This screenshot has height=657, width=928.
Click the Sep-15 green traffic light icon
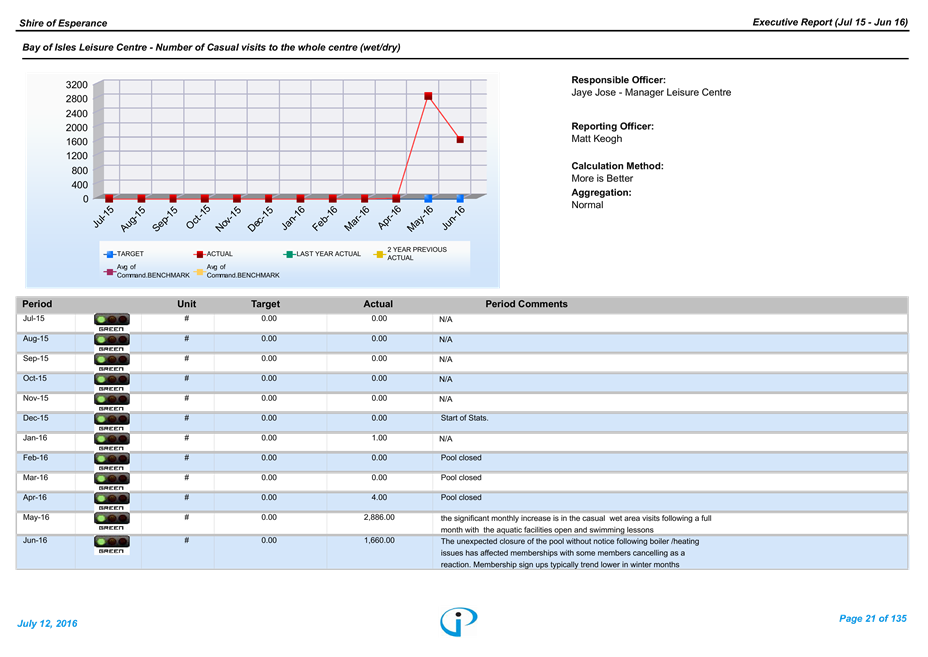coord(111,362)
